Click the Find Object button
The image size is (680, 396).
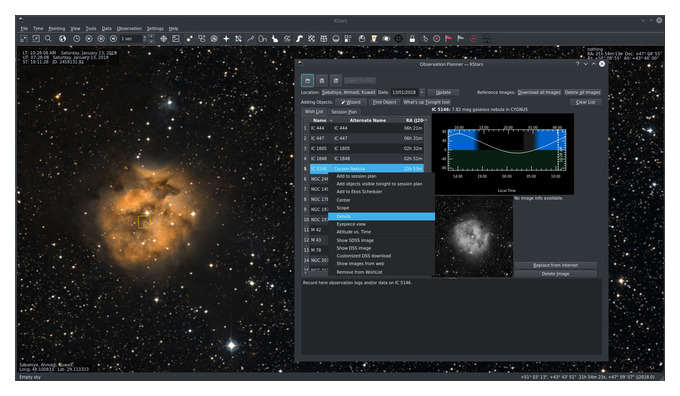click(x=384, y=102)
